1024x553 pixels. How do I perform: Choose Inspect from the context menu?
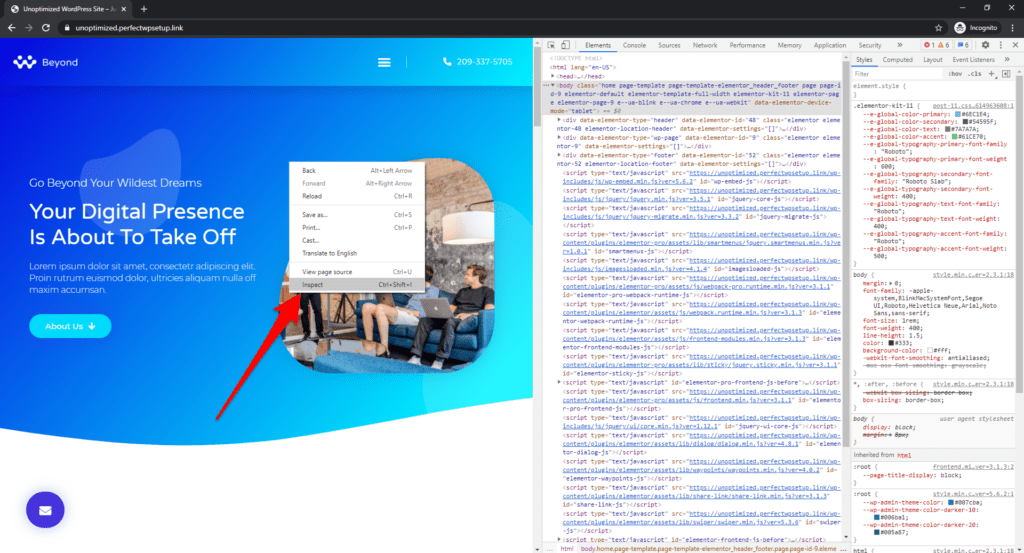click(x=357, y=285)
